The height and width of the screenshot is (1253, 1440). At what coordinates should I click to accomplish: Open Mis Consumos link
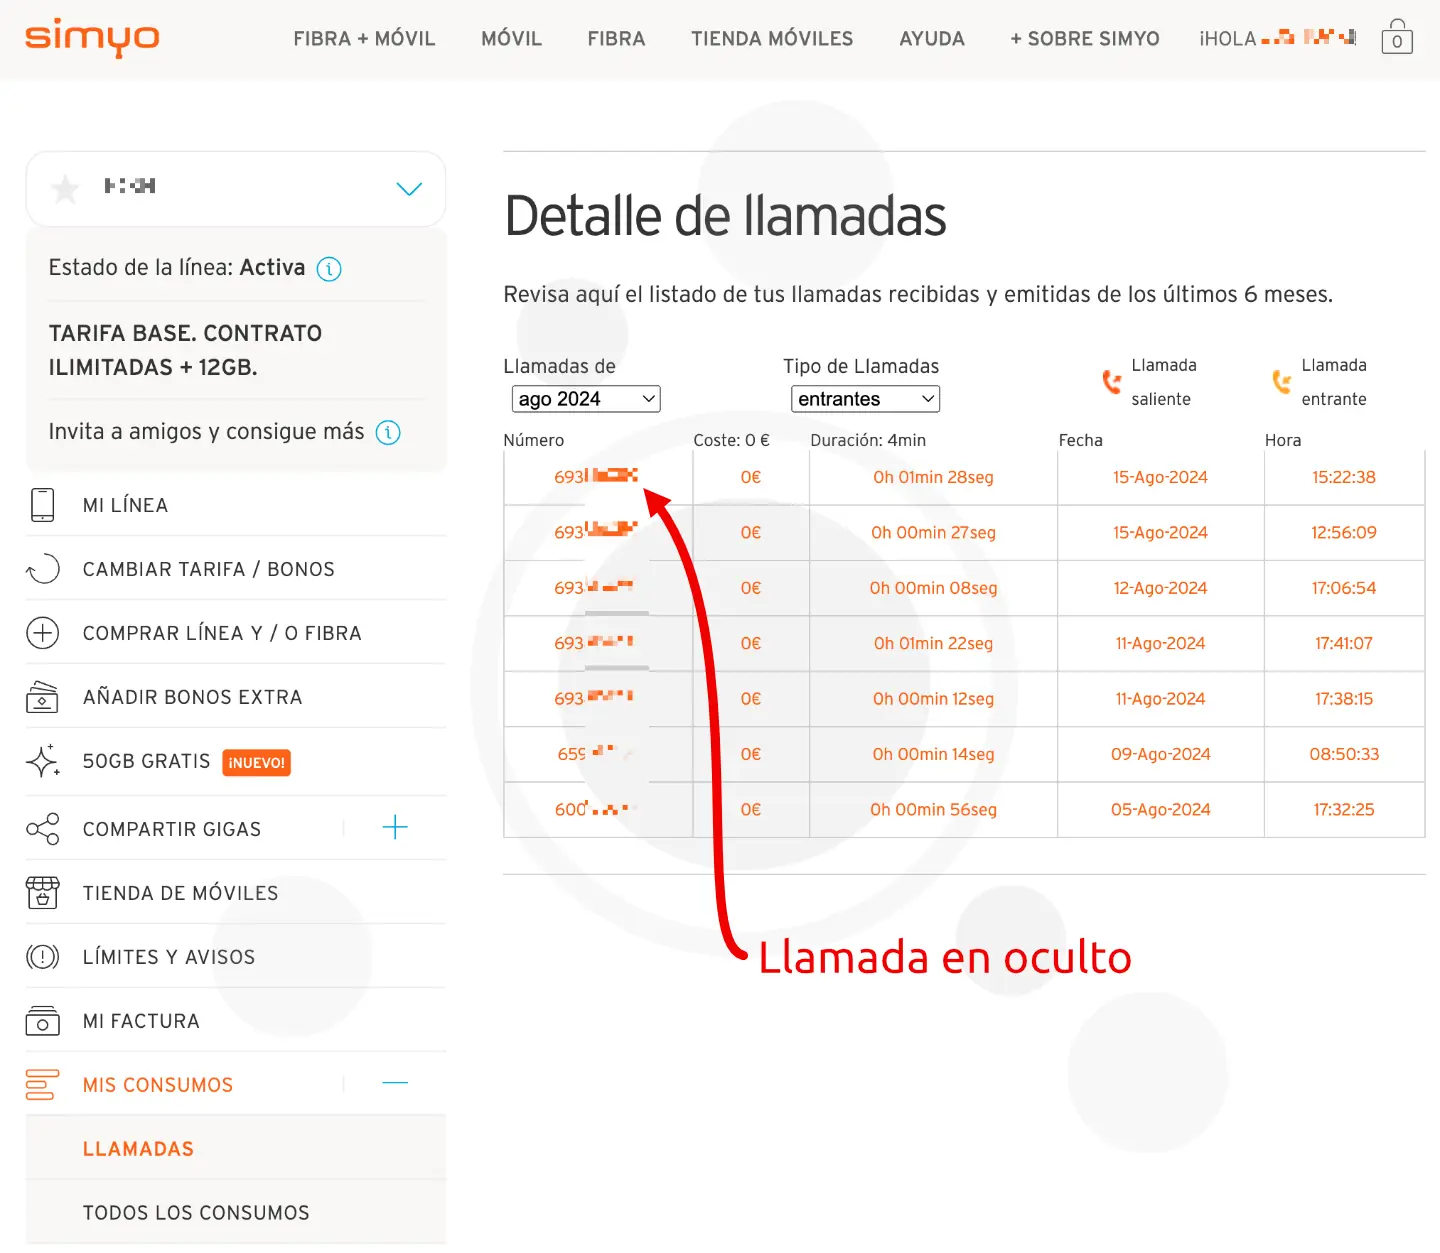[x=158, y=1086]
